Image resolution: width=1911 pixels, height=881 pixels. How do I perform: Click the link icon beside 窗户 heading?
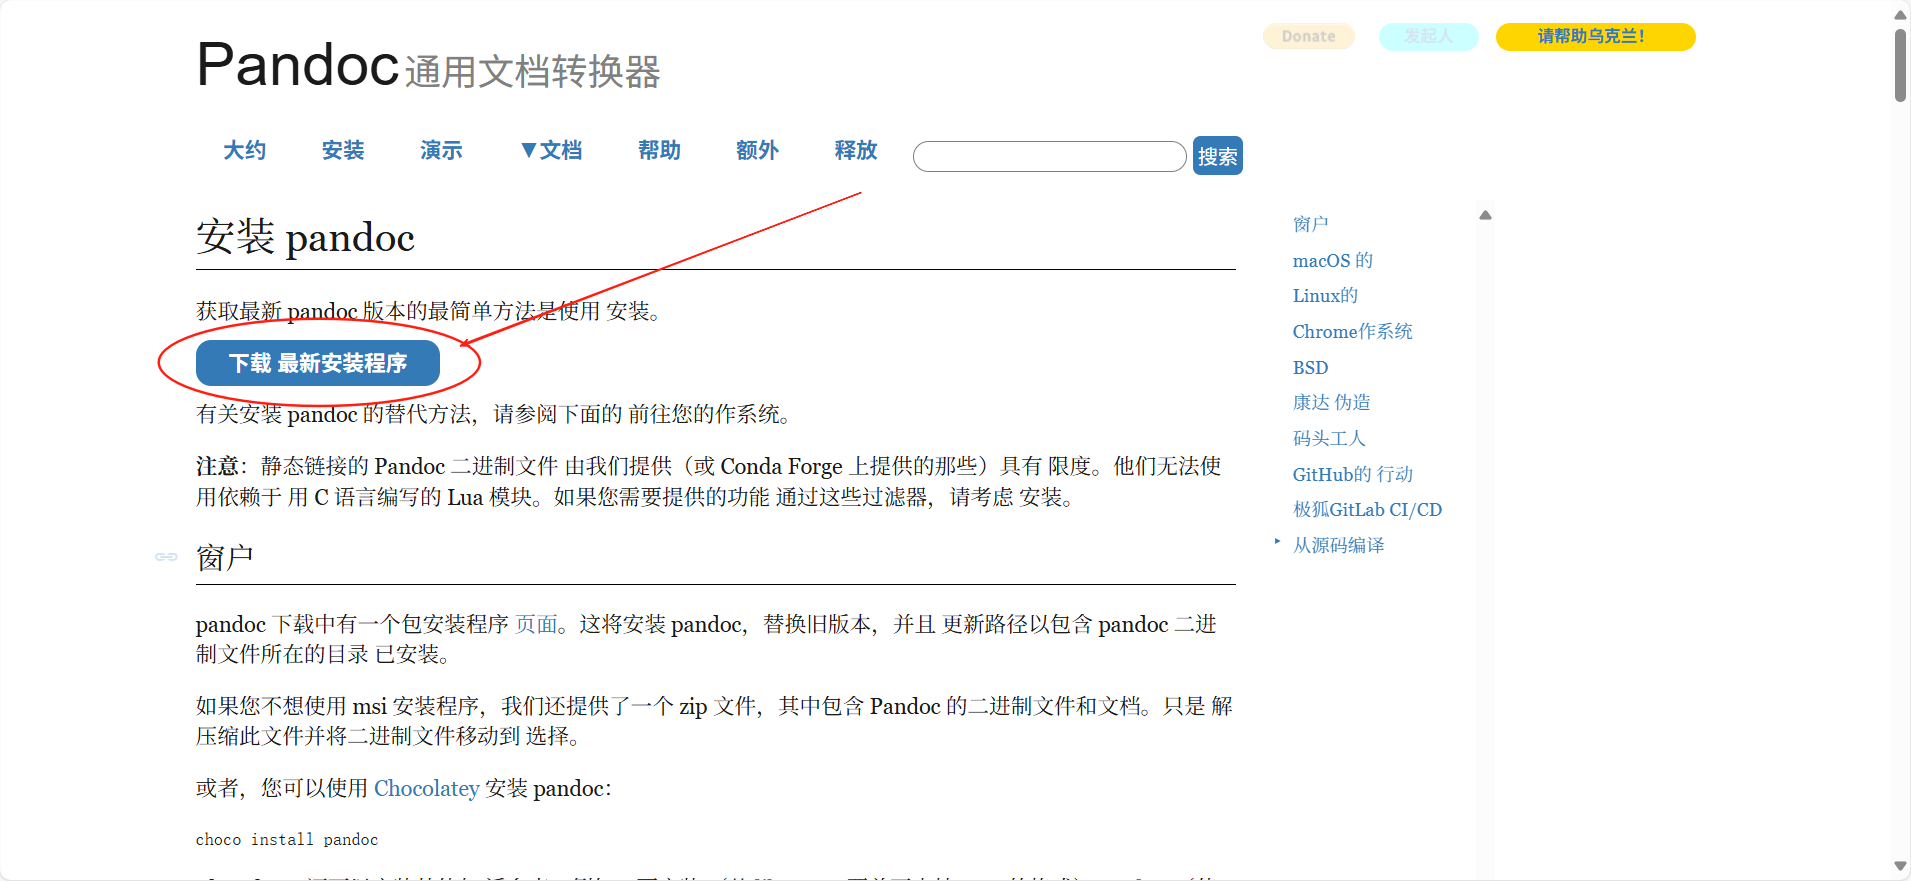click(x=166, y=557)
